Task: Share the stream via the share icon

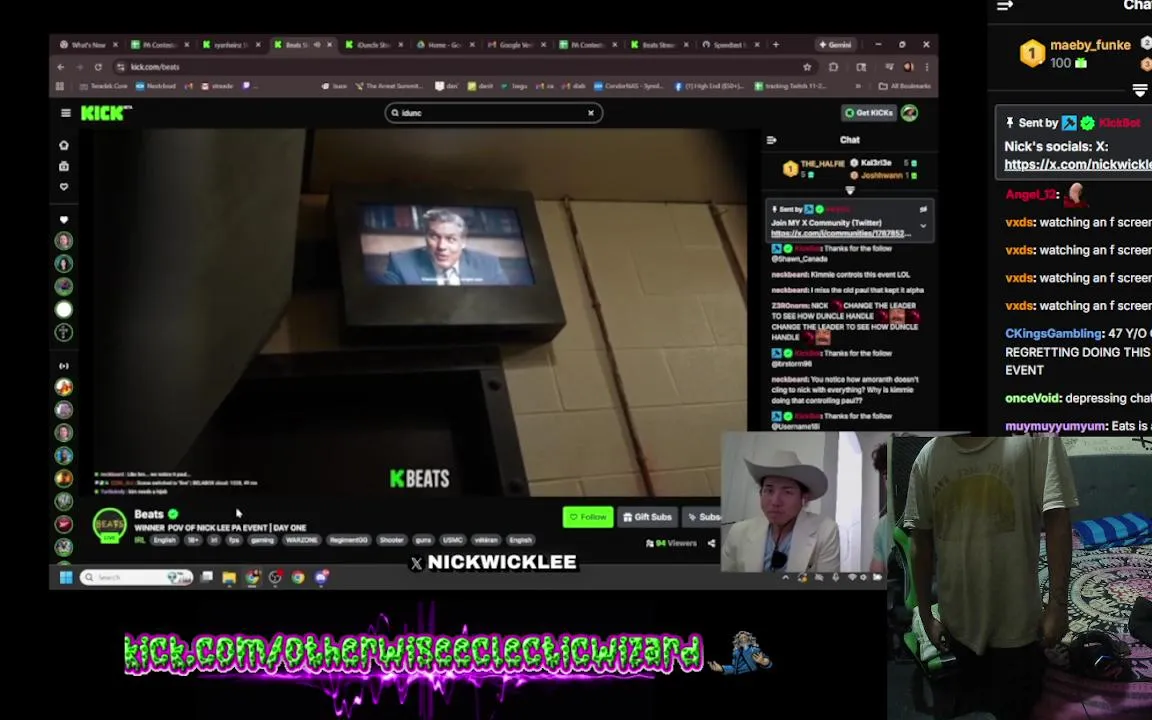Action: (711, 543)
